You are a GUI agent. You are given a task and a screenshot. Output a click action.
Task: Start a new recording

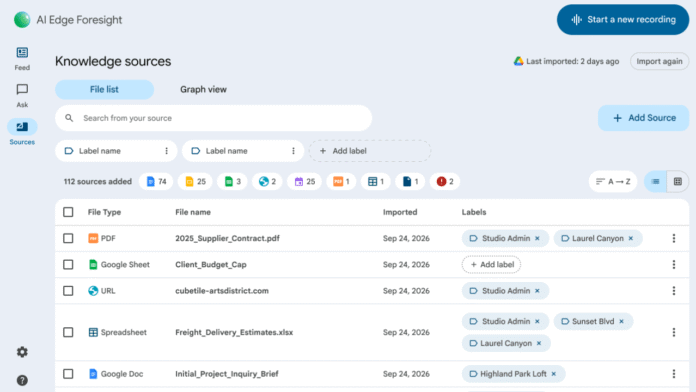click(x=623, y=20)
